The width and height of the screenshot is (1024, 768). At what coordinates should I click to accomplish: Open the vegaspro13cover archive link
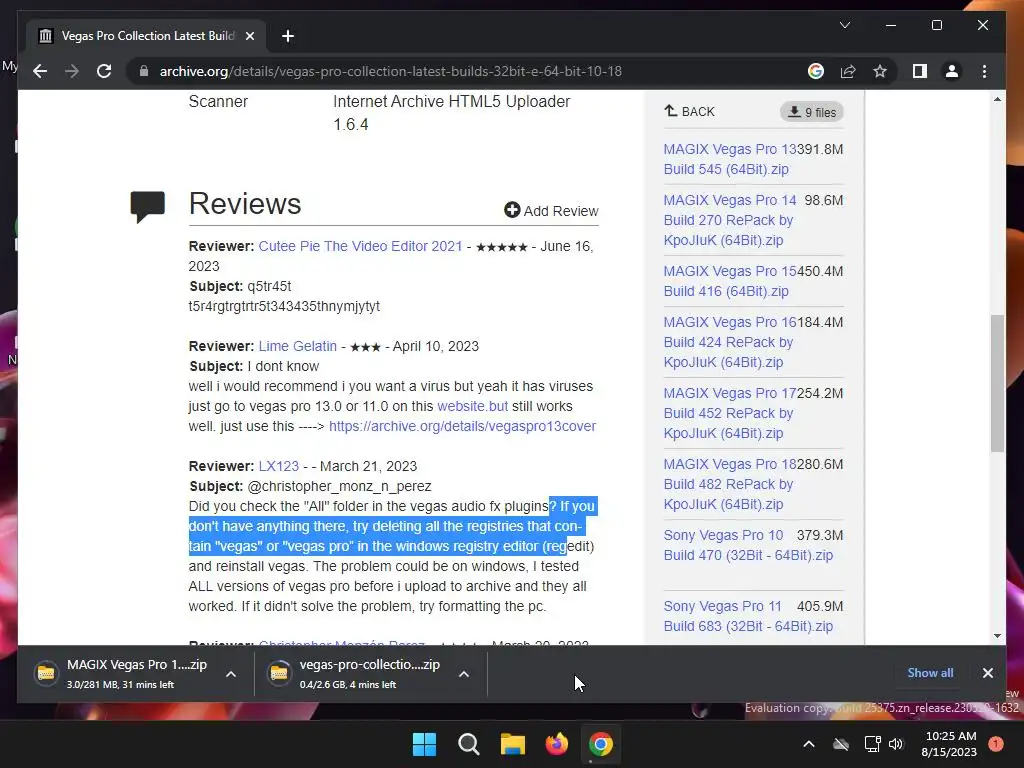click(462, 426)
